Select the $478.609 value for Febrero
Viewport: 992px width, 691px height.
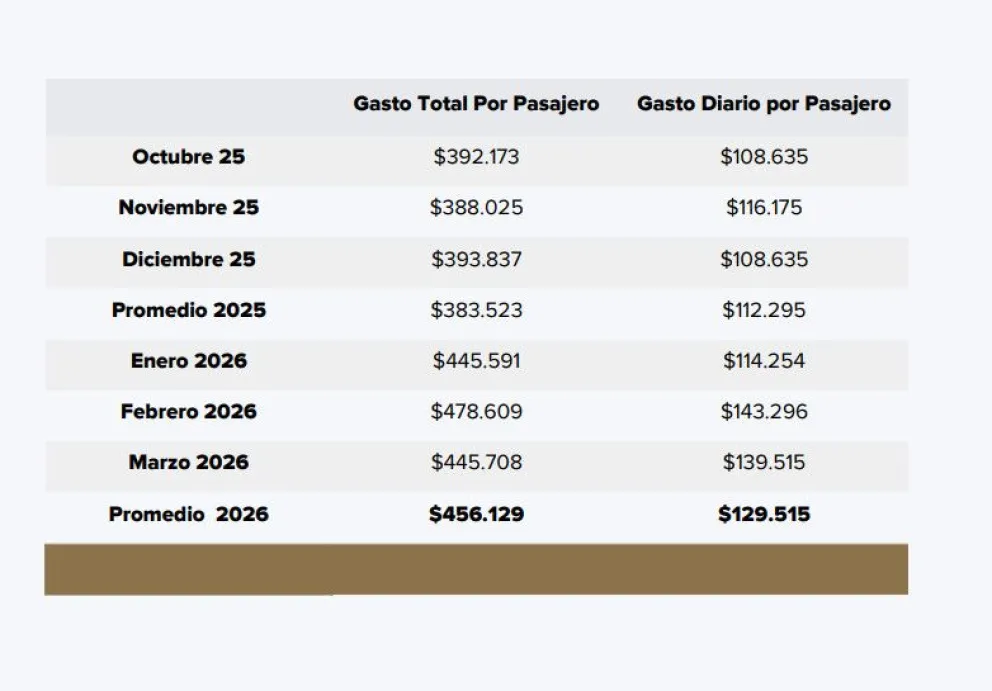pyautogui.click(x=476, y=411)
